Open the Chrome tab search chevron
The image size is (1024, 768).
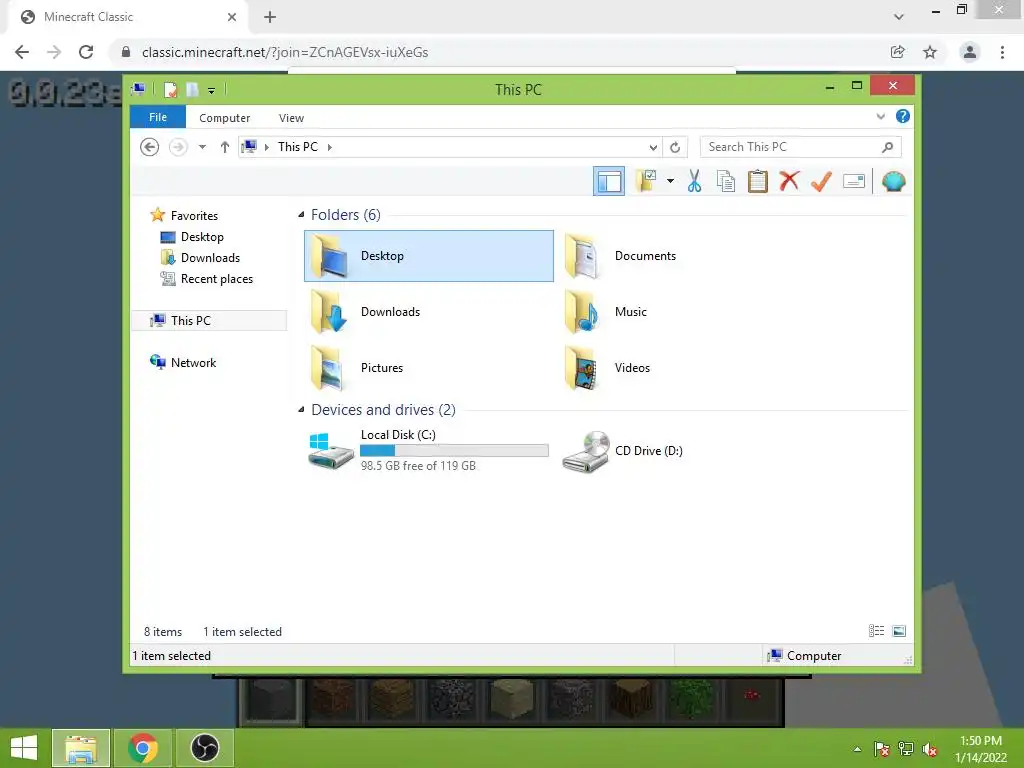point(899,17)
